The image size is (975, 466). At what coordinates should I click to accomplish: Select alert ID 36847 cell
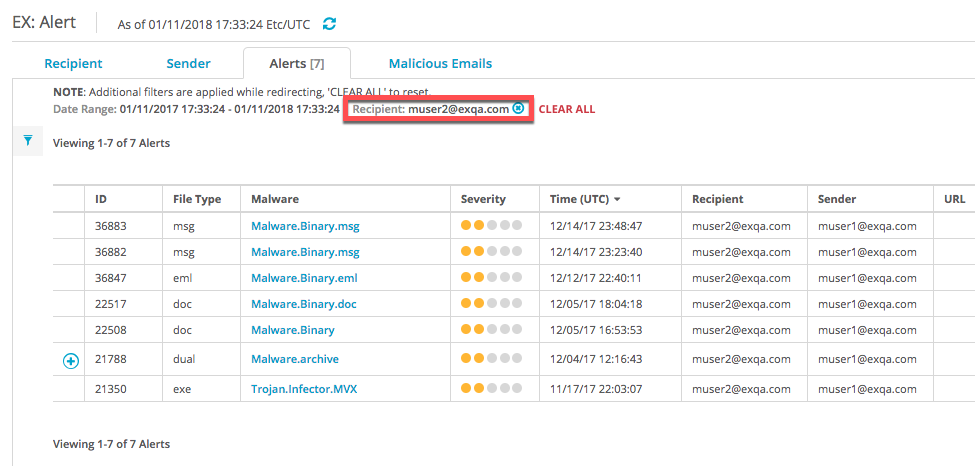[x=110, y=278]
